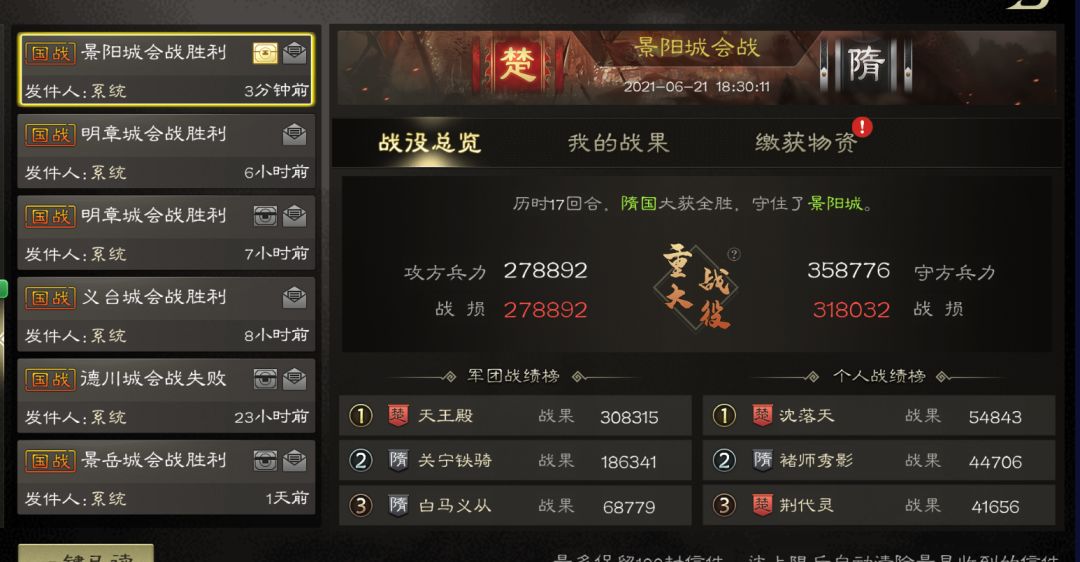Click the envelope icon on first 明章城会战胜利 mail
1080x562 pixels.
294,134
